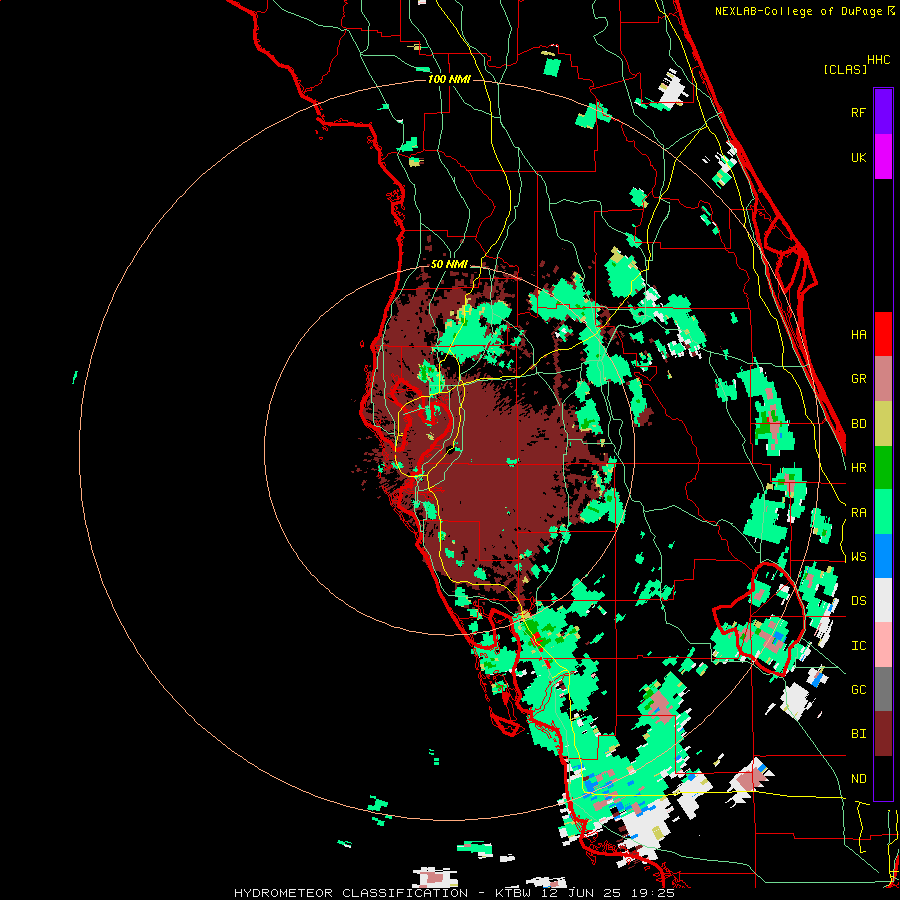Click the 'WS' legend label
This screenshot has height=900, width=900.
(x=858, y=557)
